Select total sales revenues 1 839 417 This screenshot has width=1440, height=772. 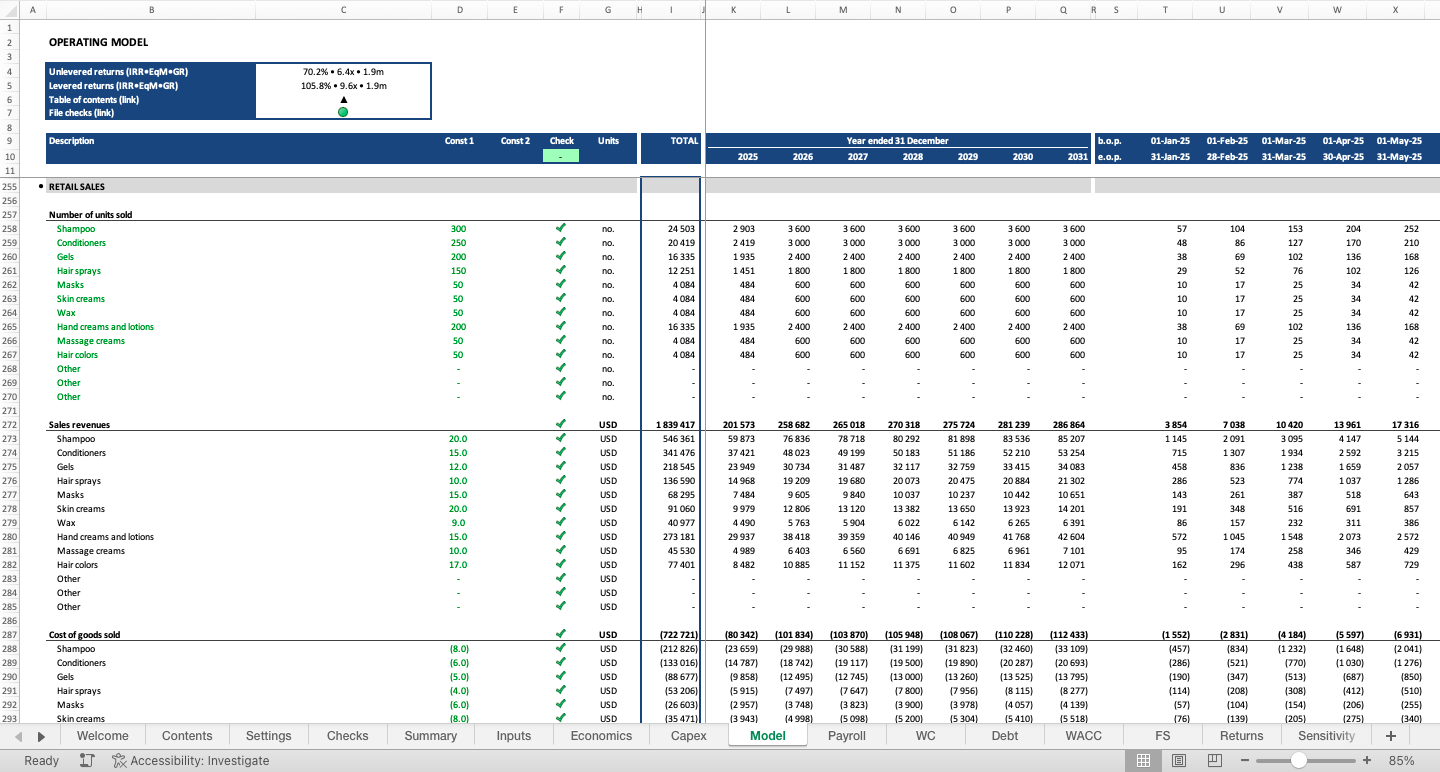(676, 424)
